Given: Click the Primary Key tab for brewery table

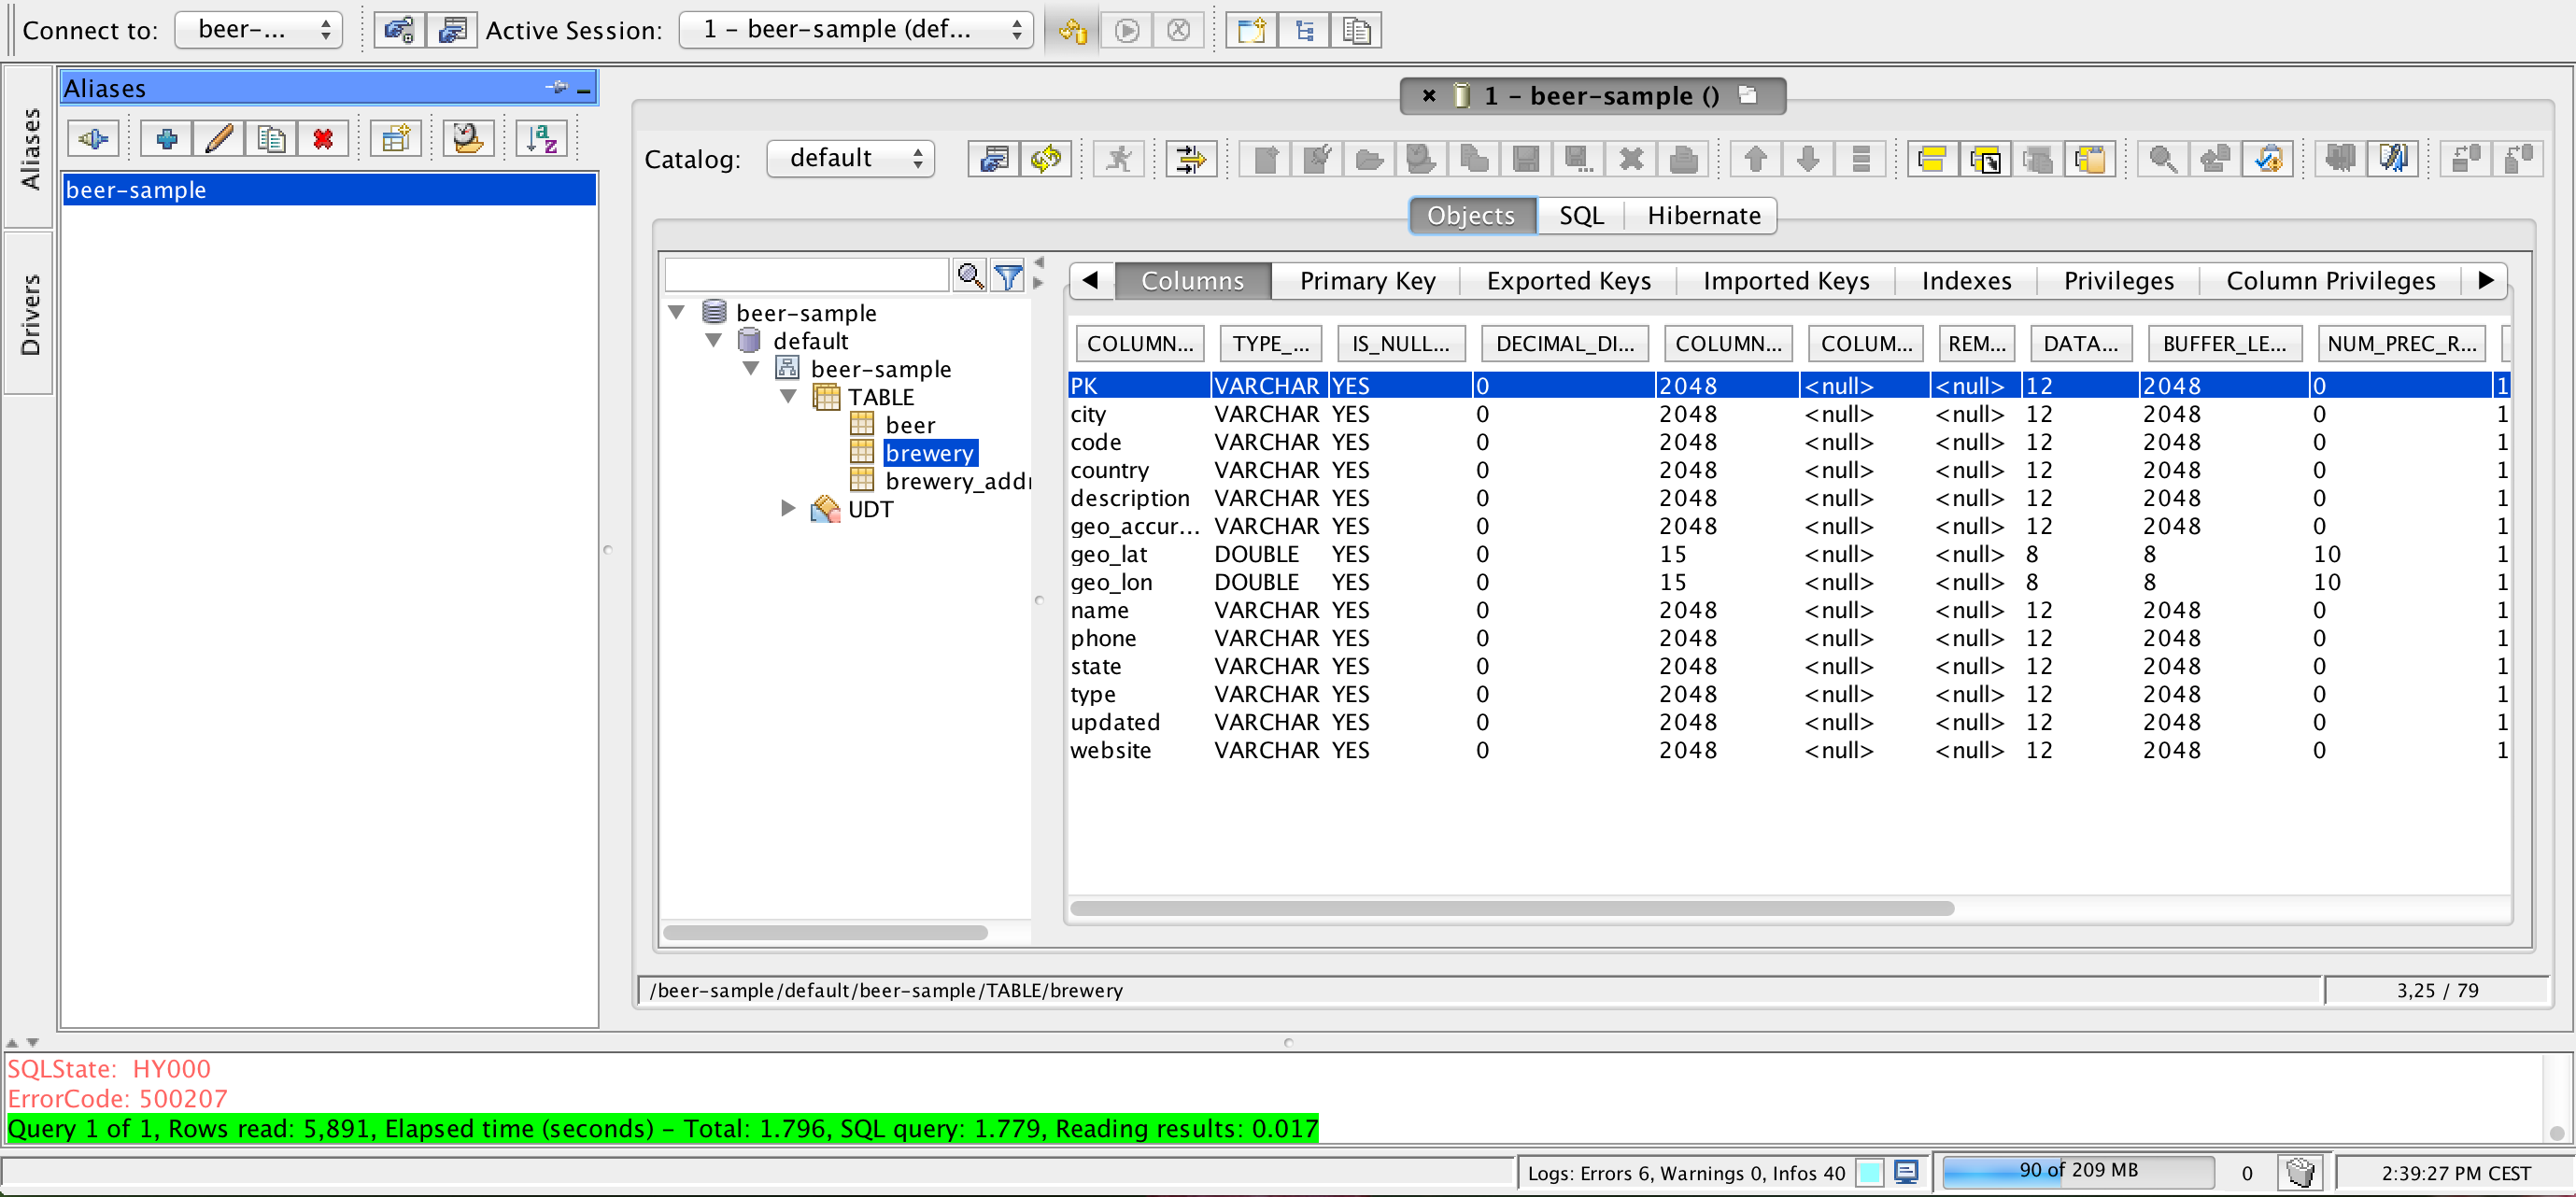Looking at the screenshot, I should point(1366,279).
